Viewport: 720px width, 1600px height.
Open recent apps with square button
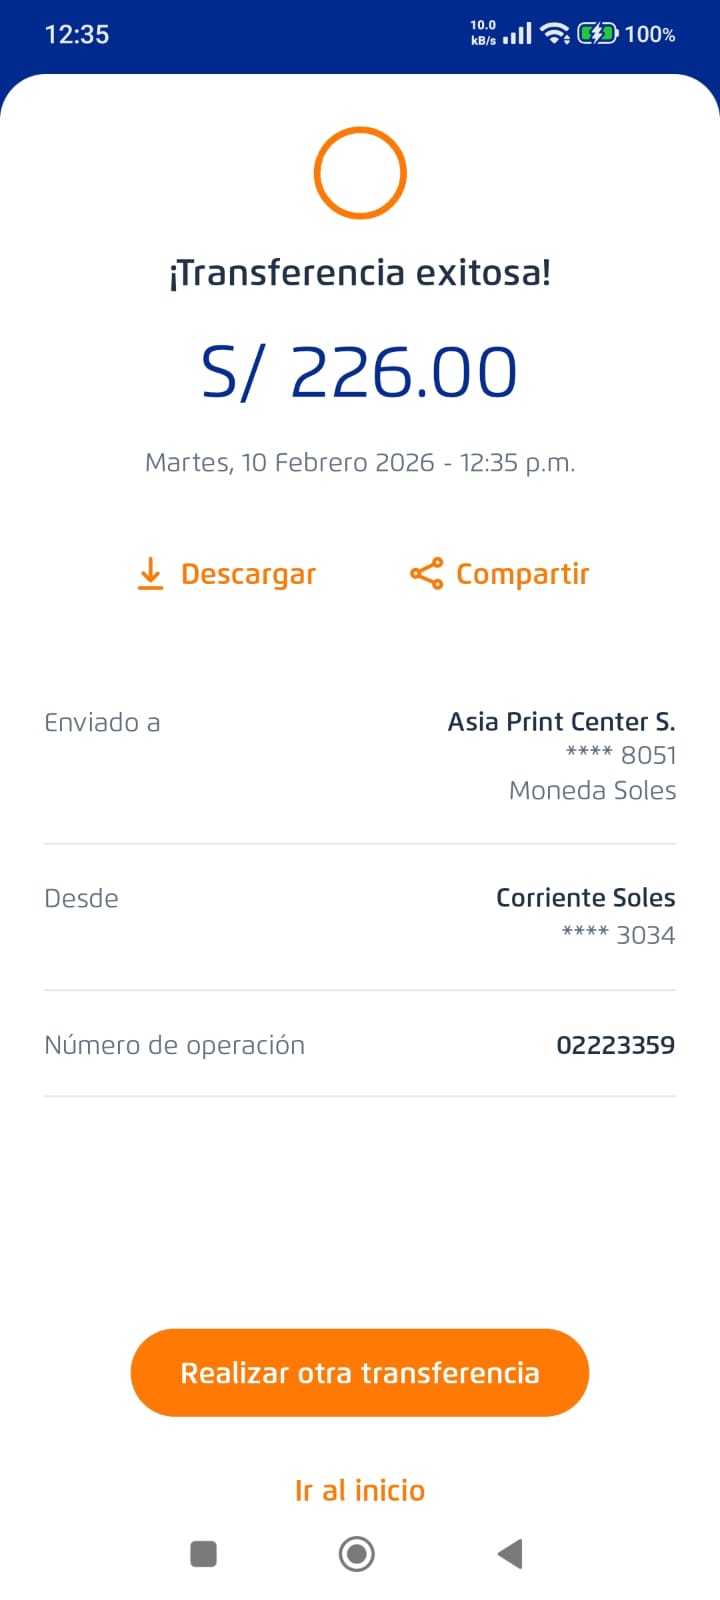pos(204,1553)
